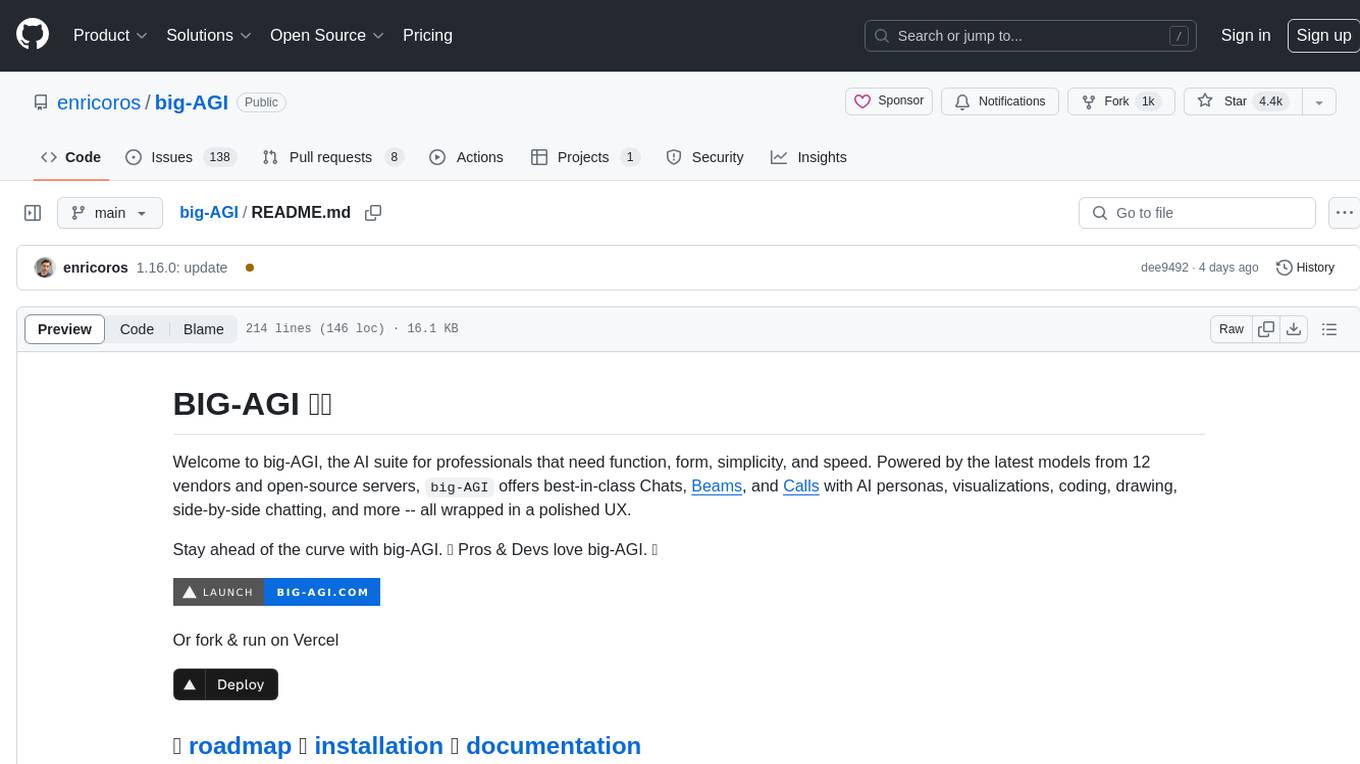
Task: Click Sign in link
Action: coord(1245,35)
